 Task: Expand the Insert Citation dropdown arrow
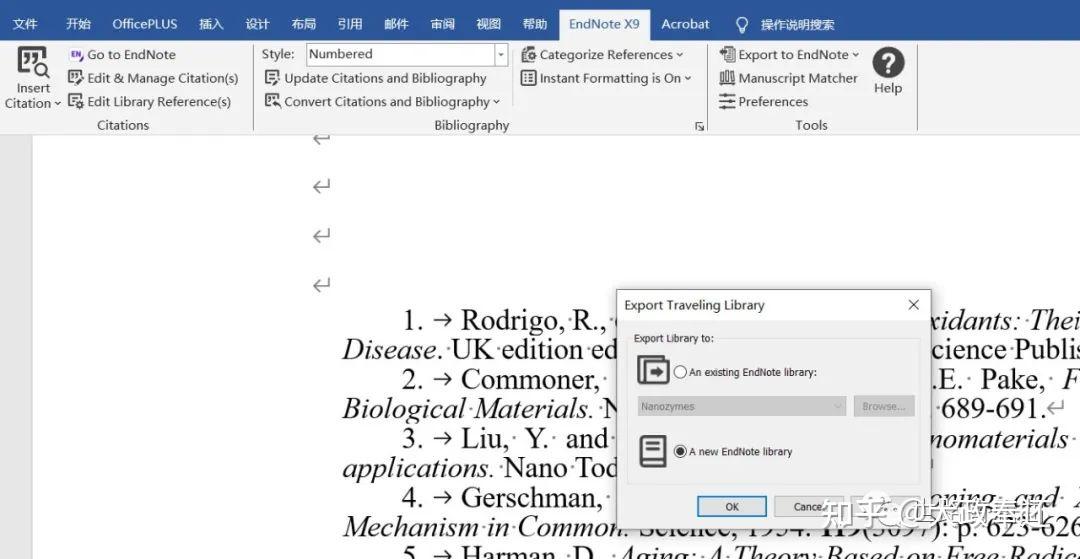57,104
